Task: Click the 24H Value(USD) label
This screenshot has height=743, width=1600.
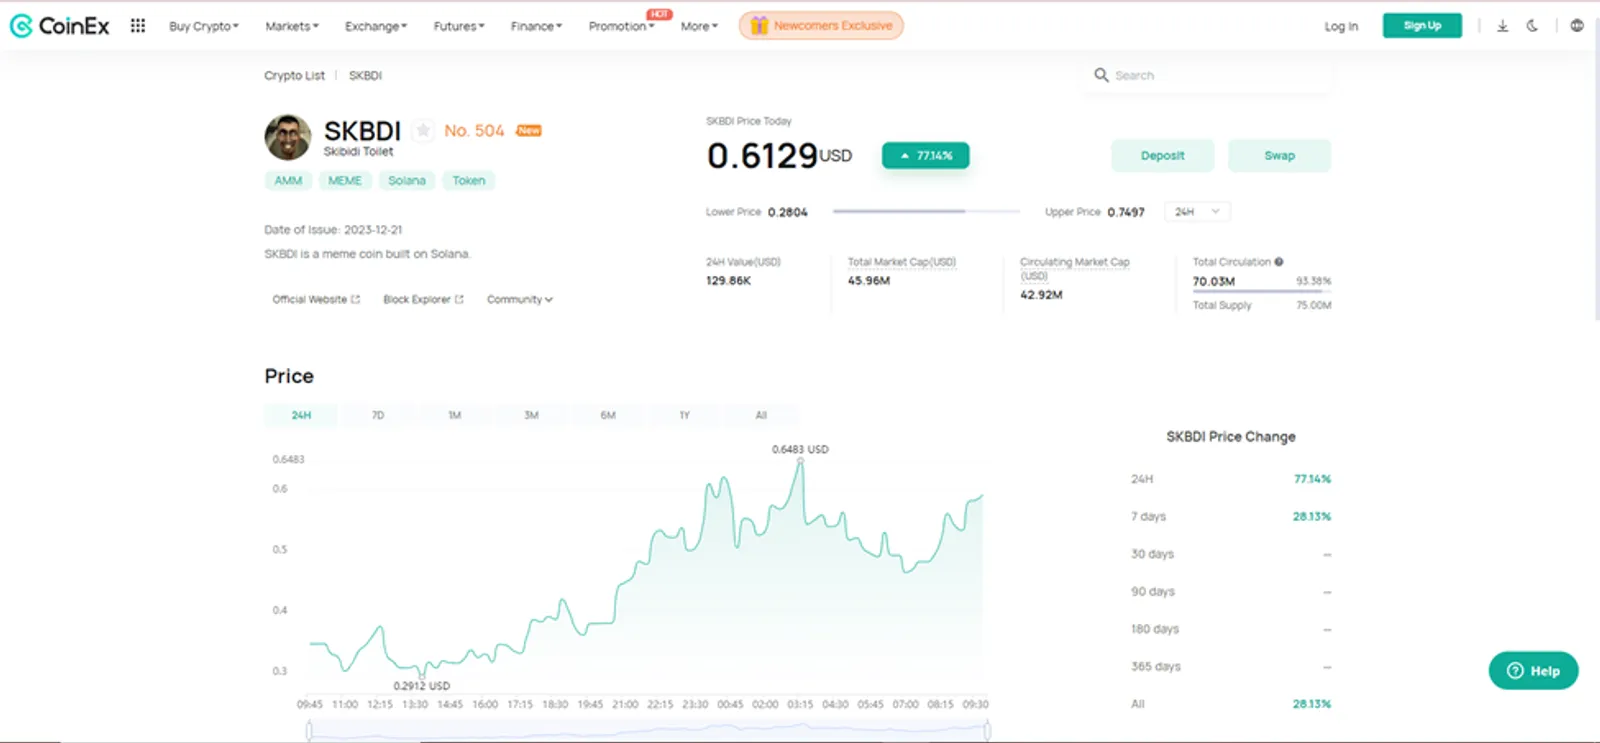Action: point(743,262)
